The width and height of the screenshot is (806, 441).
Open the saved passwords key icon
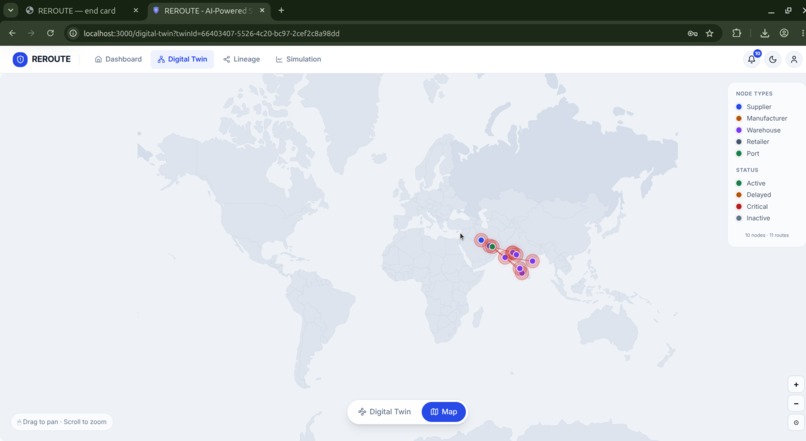click(692, 33)
